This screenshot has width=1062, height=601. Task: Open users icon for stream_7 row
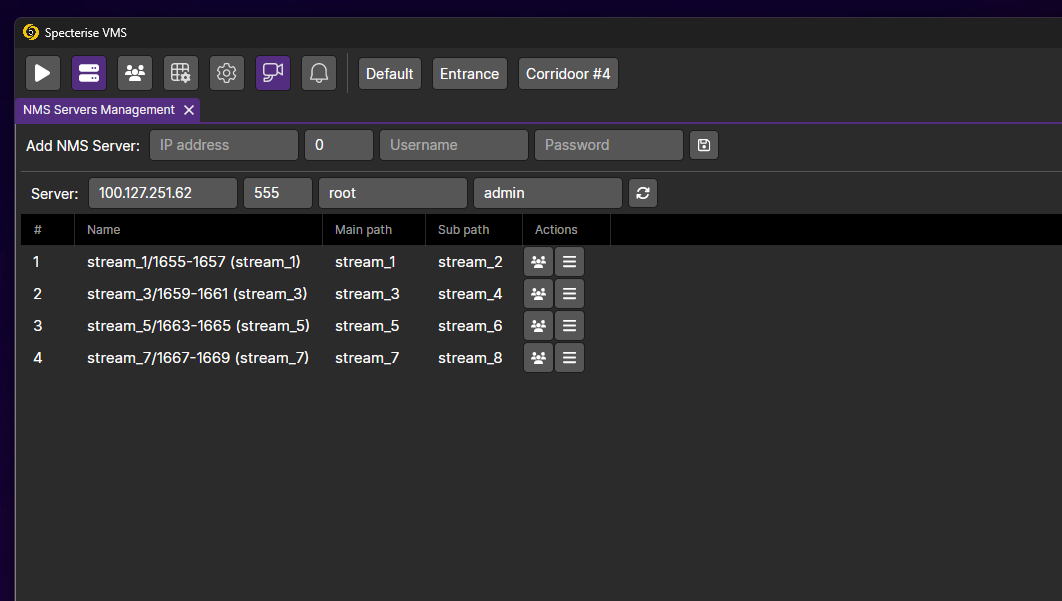(x=538, y=357)
